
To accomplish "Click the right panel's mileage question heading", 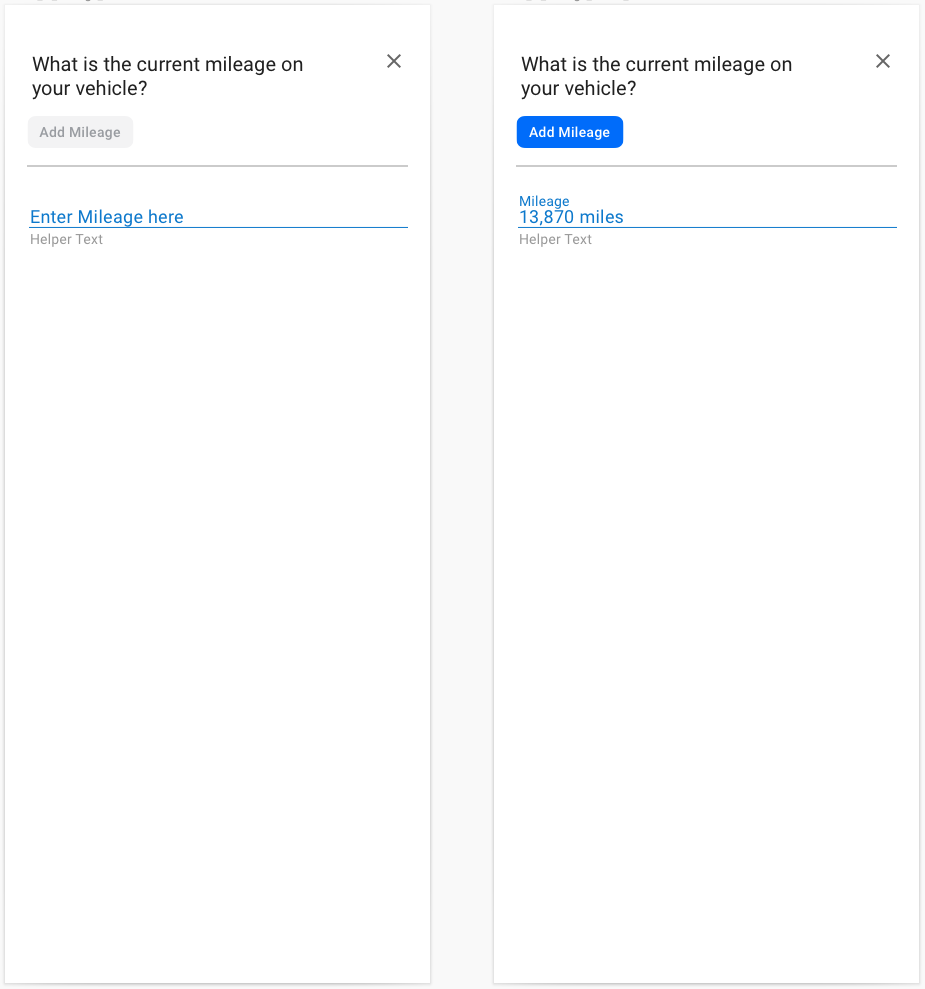I will pyautogui.click(x=656, y=77).
